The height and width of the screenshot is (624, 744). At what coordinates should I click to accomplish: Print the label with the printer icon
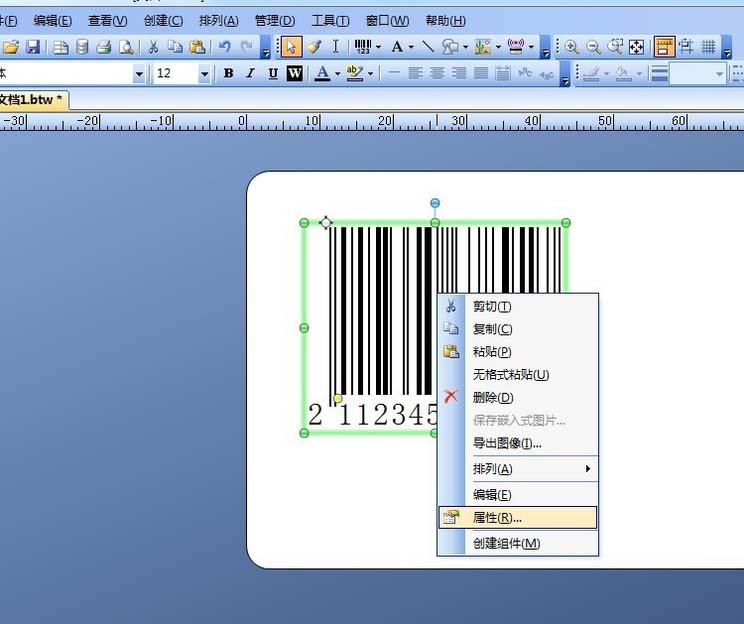(x=104, y=47)
